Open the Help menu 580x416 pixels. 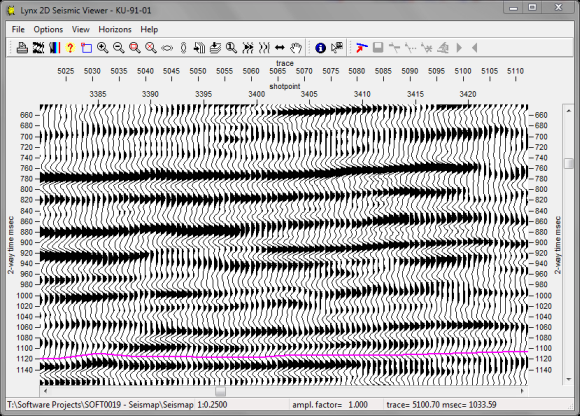point(149,29)
